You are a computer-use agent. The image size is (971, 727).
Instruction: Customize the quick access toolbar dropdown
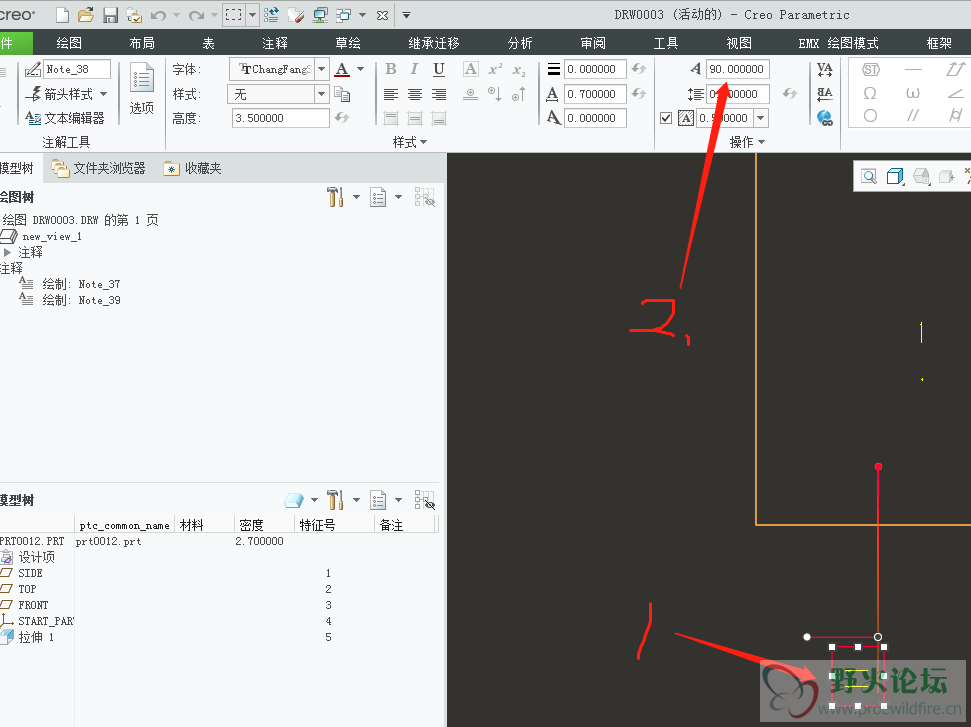tap(407, 15)
